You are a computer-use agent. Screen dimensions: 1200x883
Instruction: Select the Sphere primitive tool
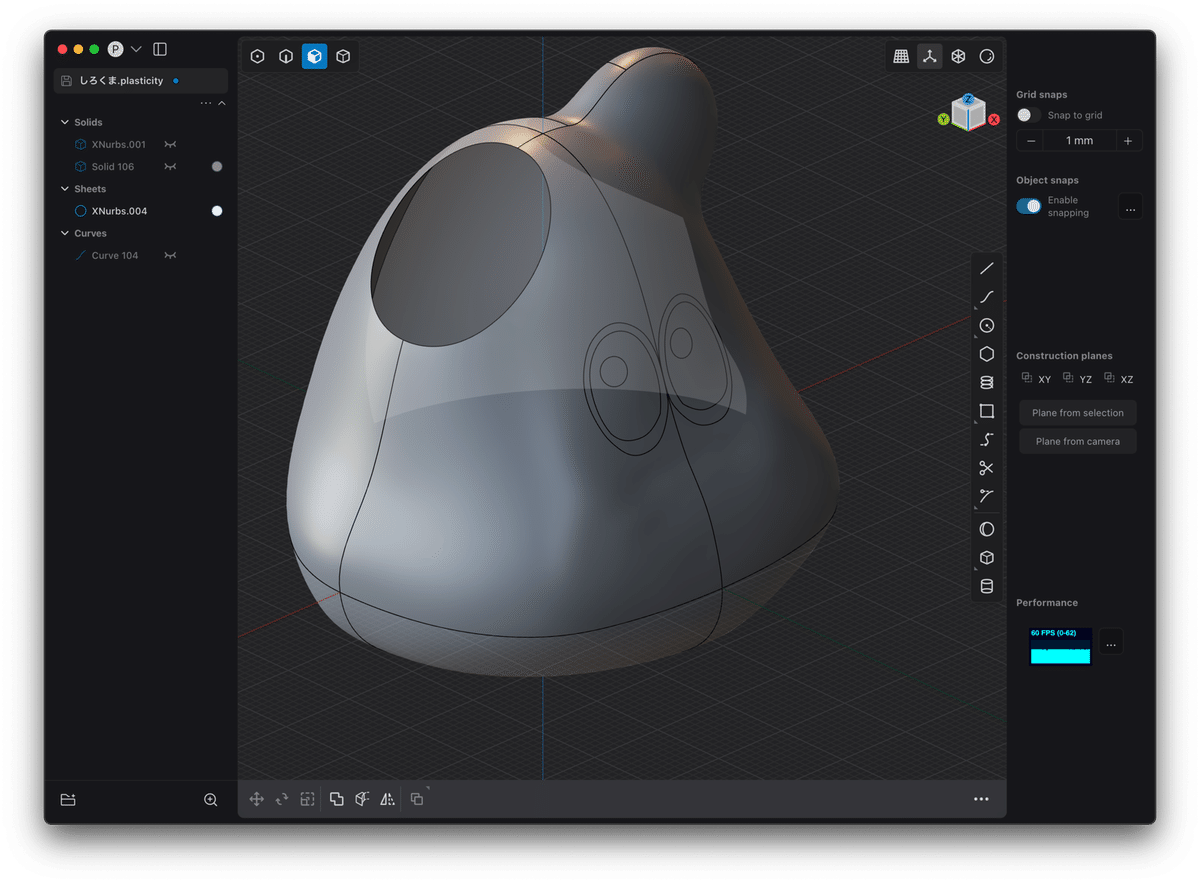[987, 529]
